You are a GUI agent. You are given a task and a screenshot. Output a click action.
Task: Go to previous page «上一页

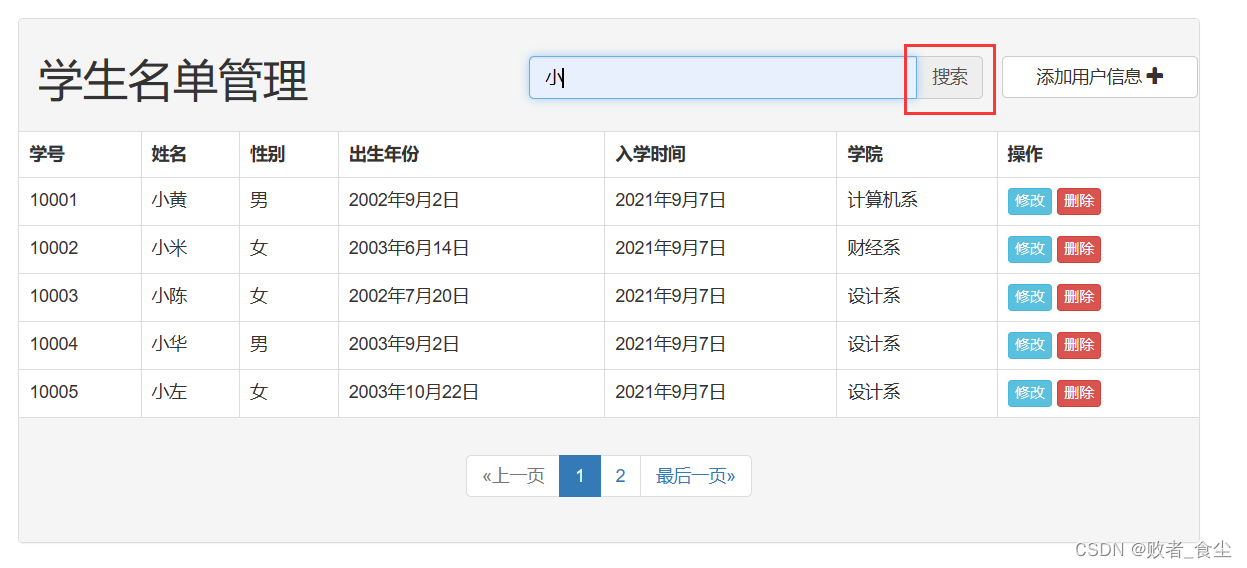click(x=513, y=476)
